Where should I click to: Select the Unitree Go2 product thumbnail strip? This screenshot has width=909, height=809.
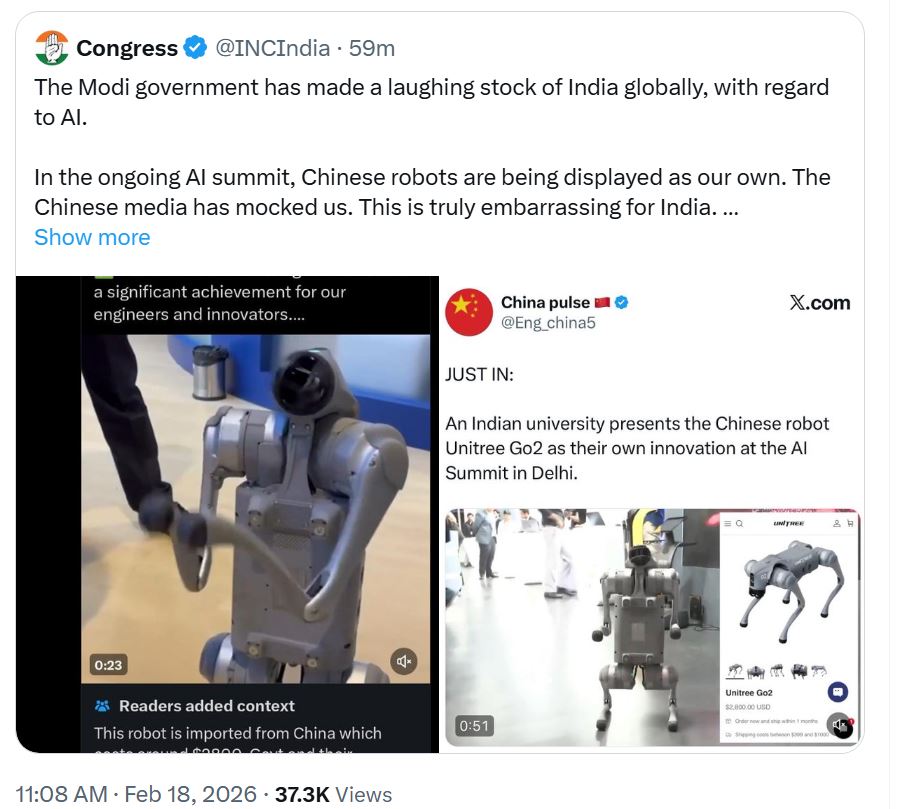click(x=777, y=671)
